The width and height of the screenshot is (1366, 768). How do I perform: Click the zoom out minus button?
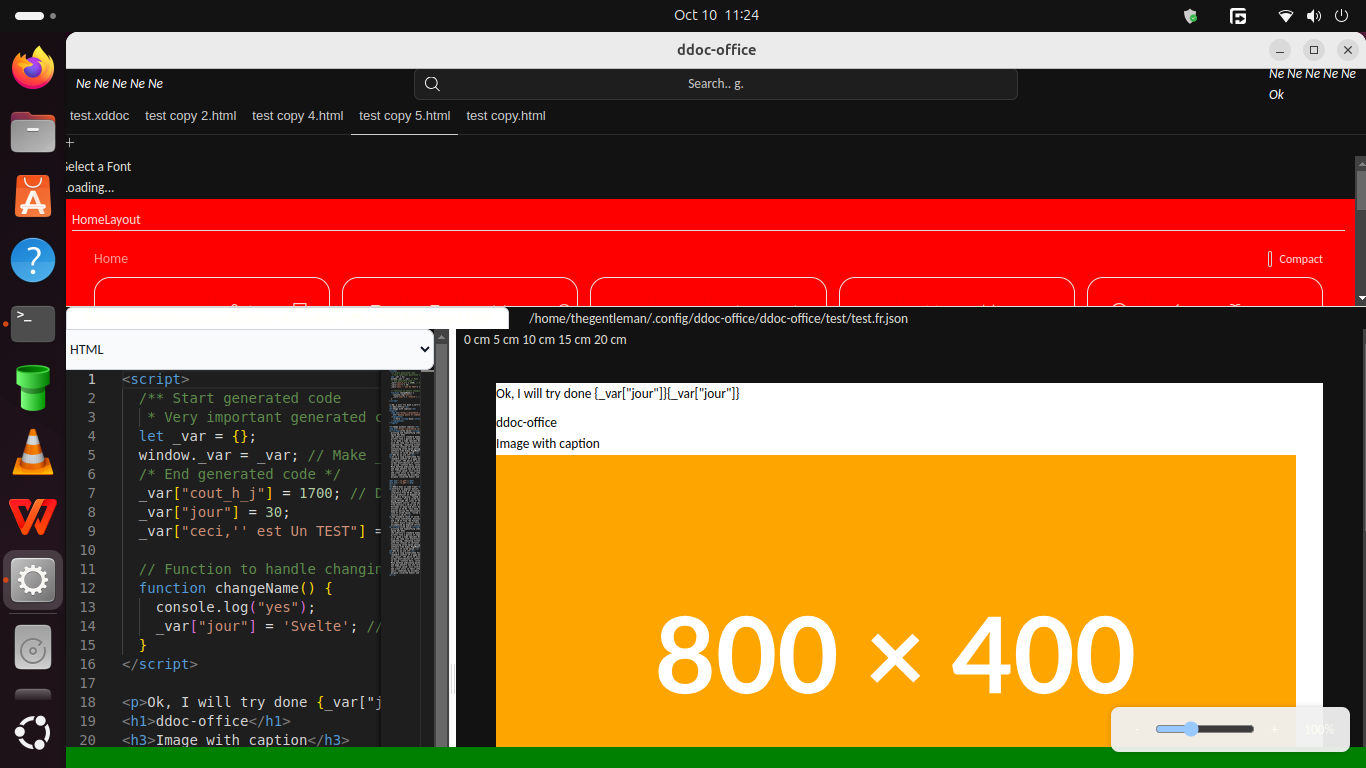(1137, 730)
